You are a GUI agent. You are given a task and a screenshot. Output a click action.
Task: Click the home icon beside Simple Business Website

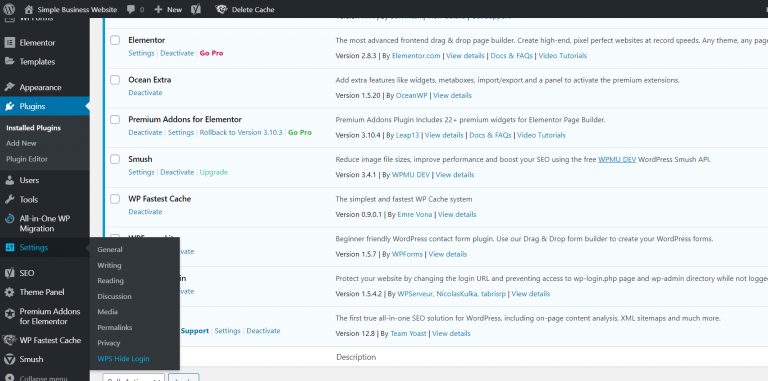pyautogui.click(x=29, y=9)
